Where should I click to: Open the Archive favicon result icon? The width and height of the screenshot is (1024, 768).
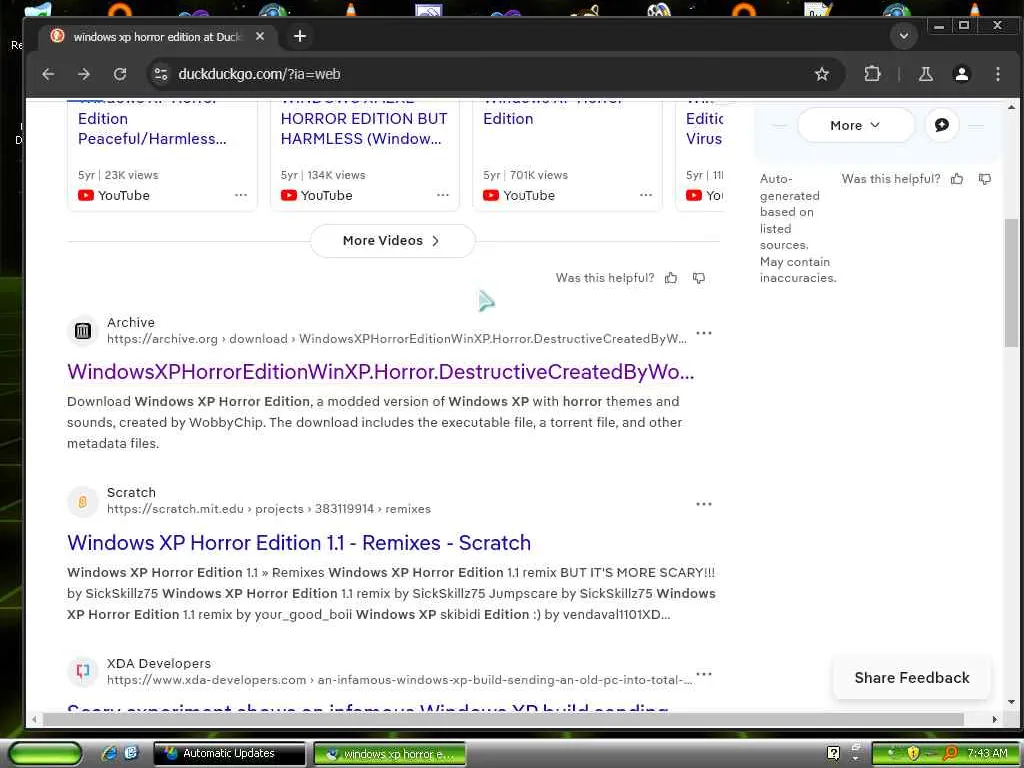click(83, 331)
